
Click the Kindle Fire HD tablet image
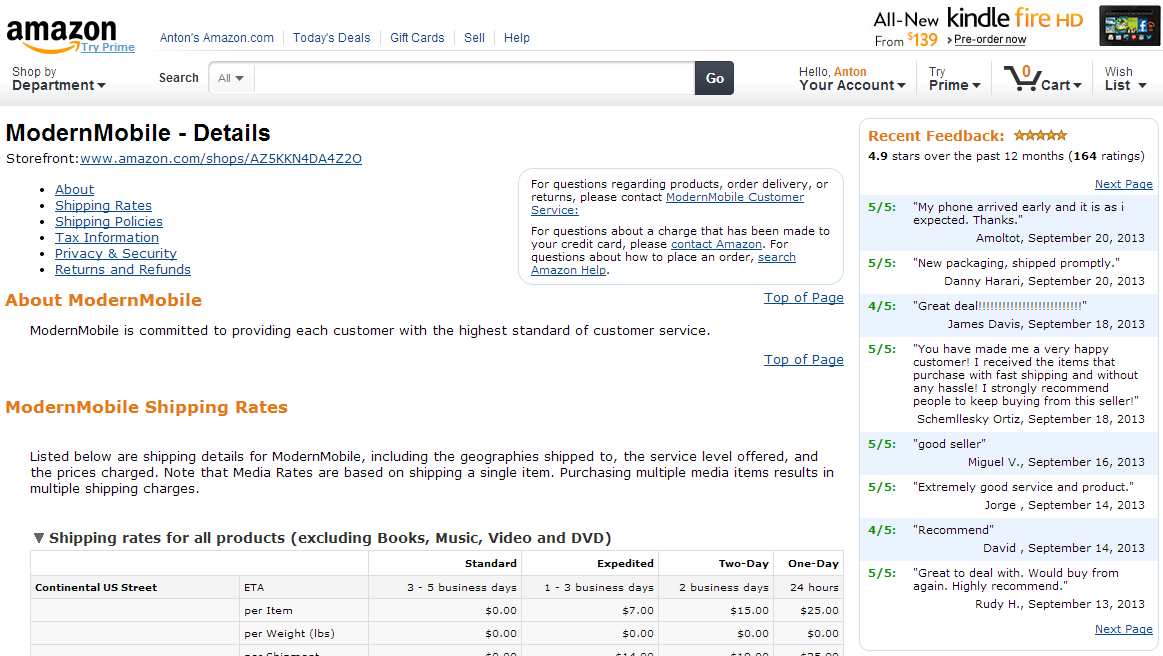point(1129,26)
